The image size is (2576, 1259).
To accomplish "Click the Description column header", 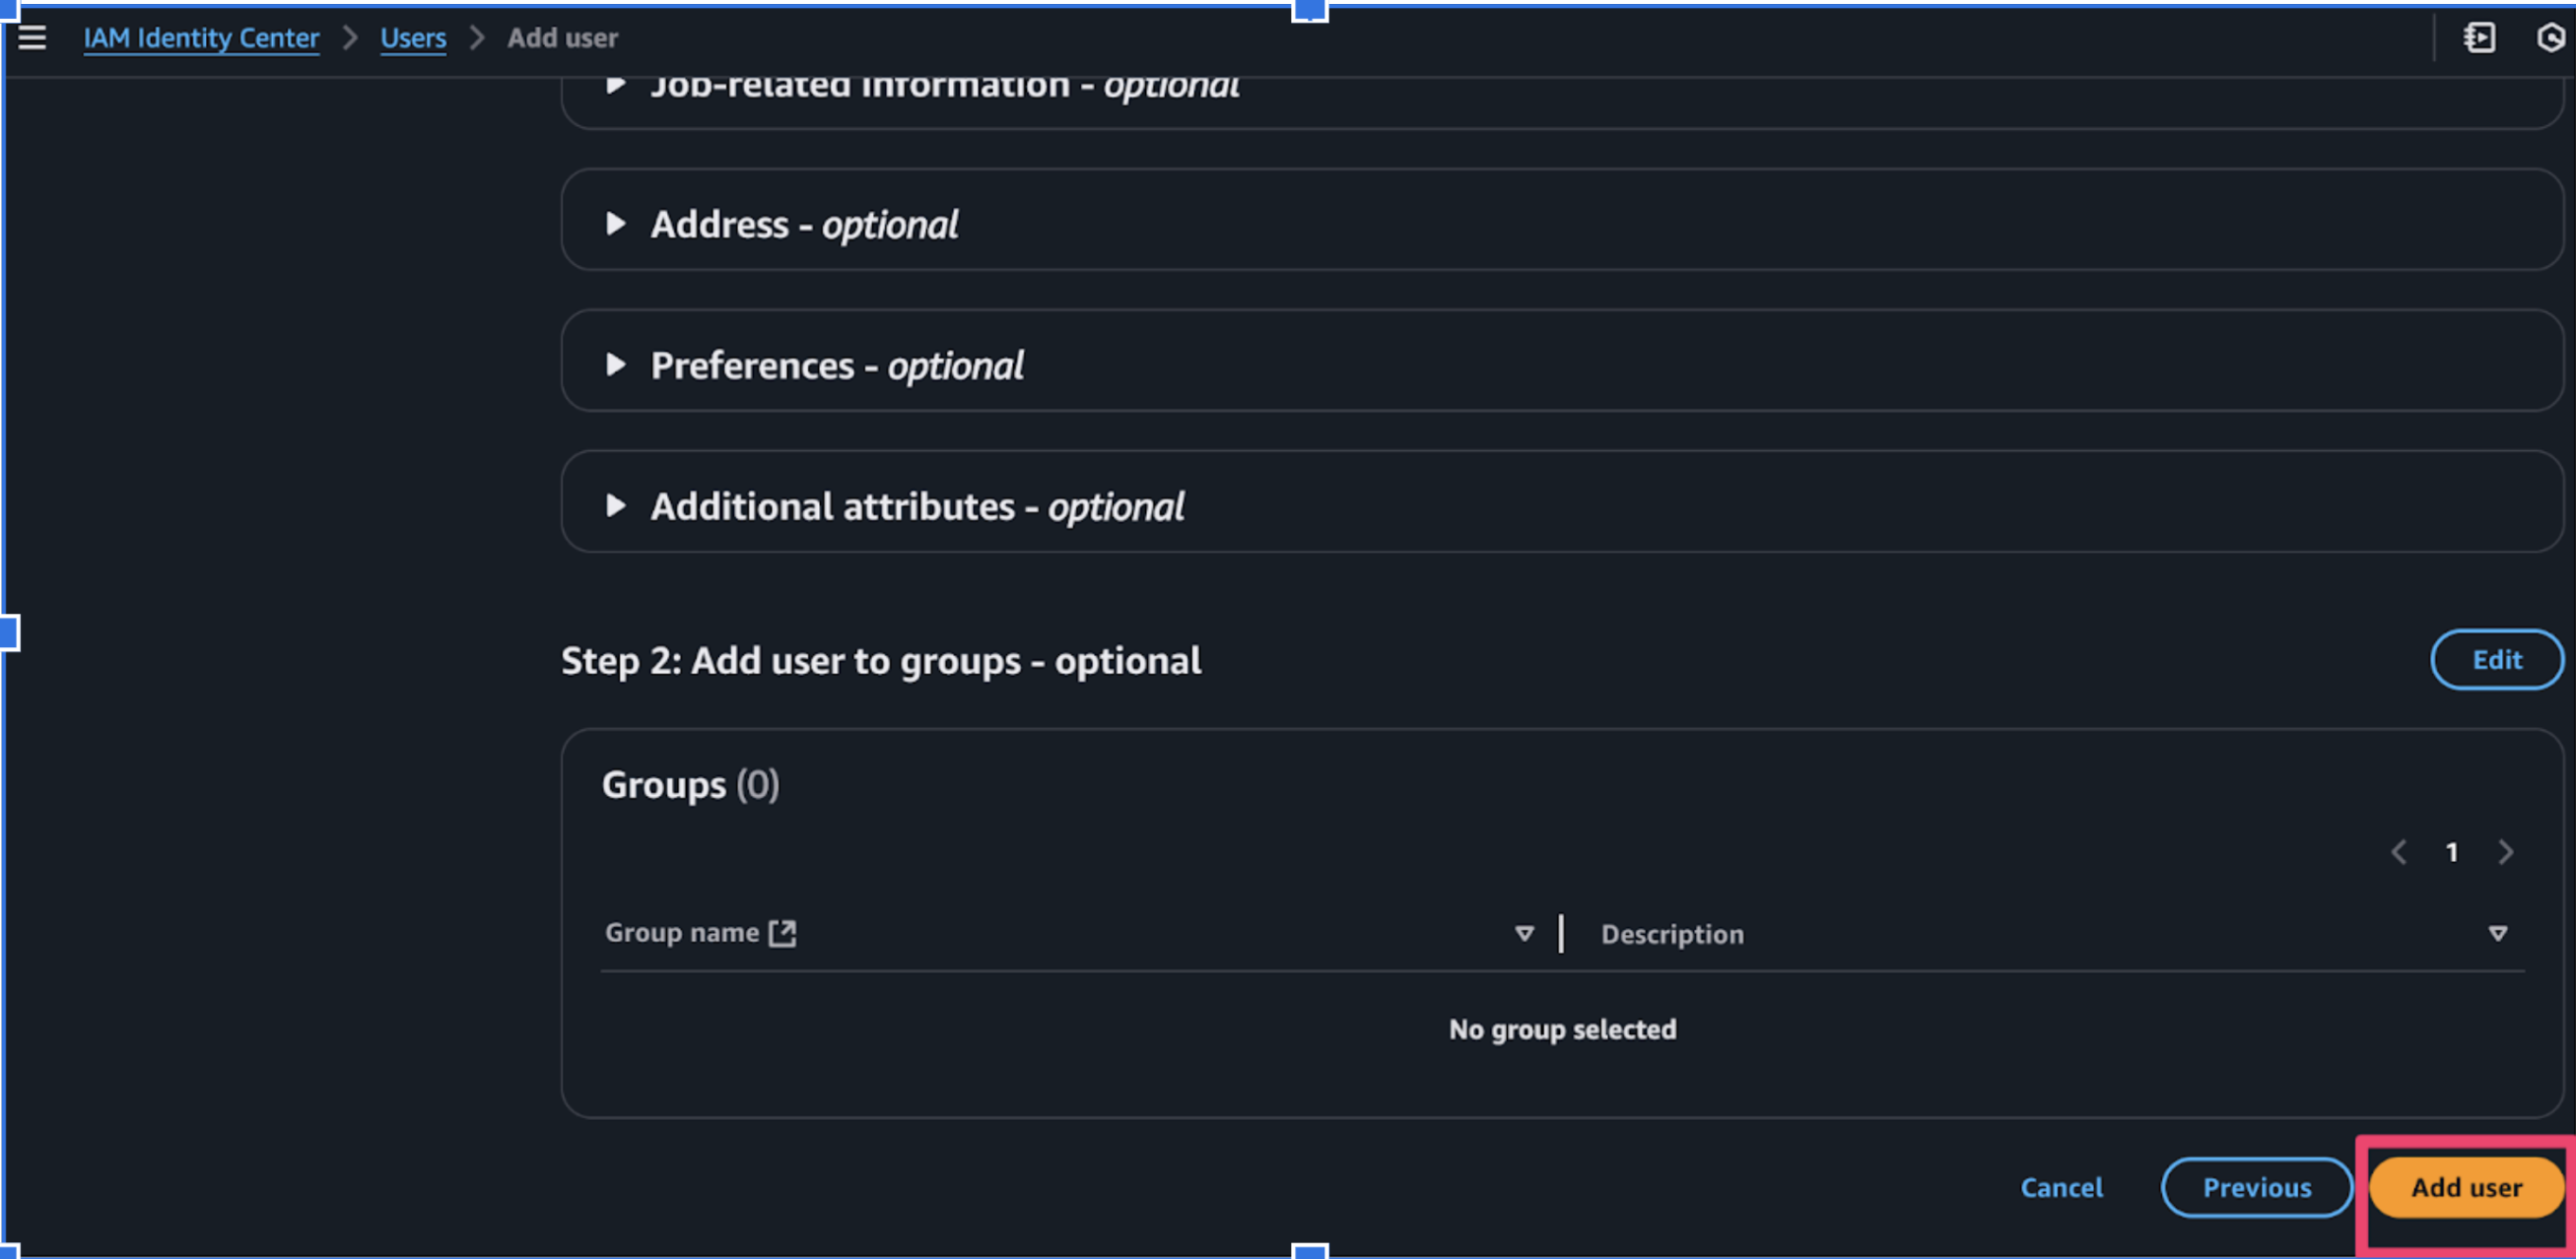I will (x=1672, y=934).
